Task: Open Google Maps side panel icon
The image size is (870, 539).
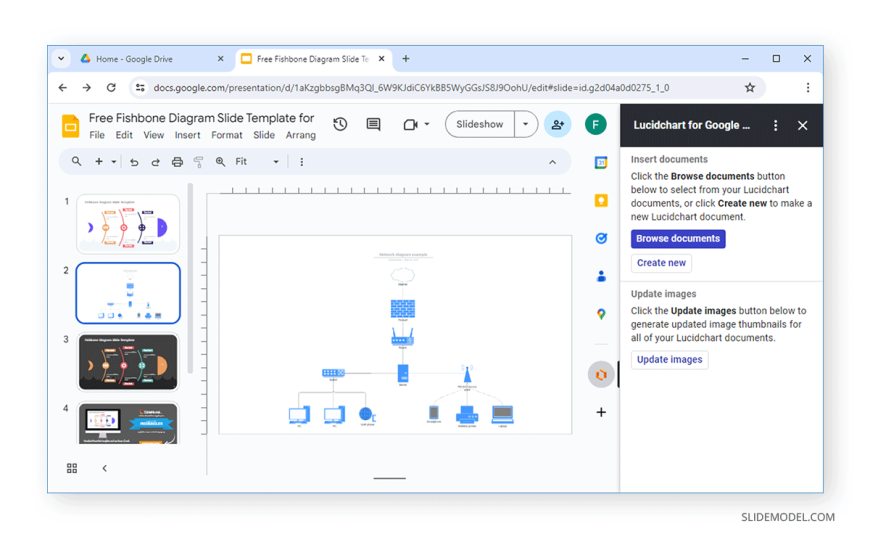Action: tap(601, 314)
